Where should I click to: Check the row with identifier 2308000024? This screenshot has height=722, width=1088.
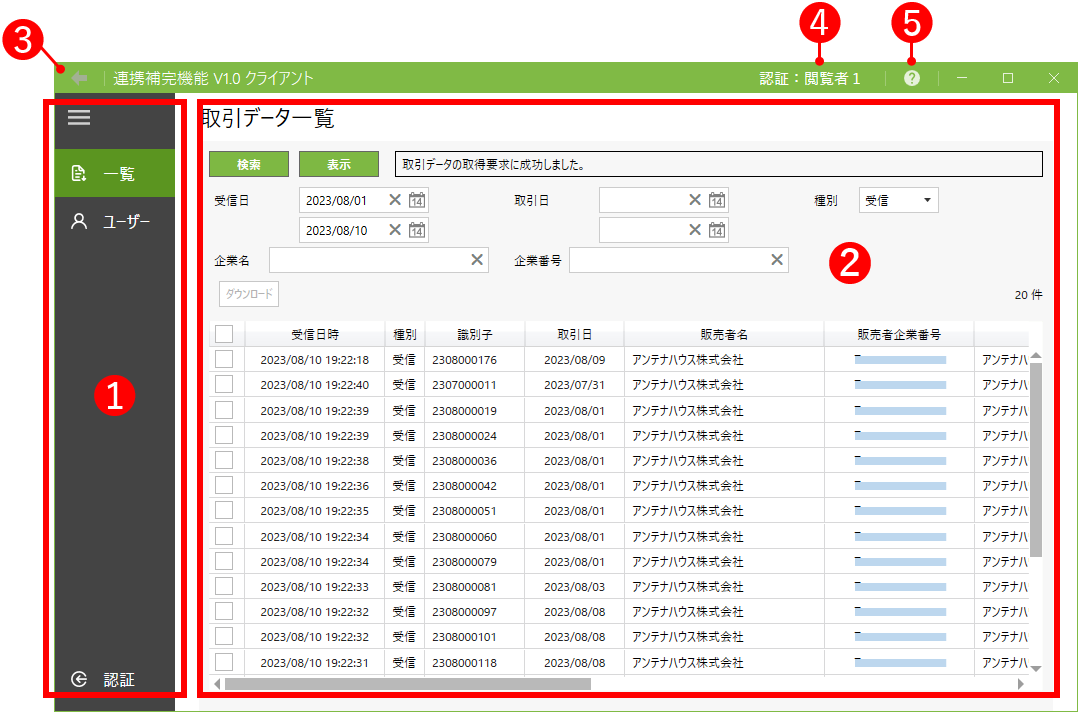(x=224, y=435)
